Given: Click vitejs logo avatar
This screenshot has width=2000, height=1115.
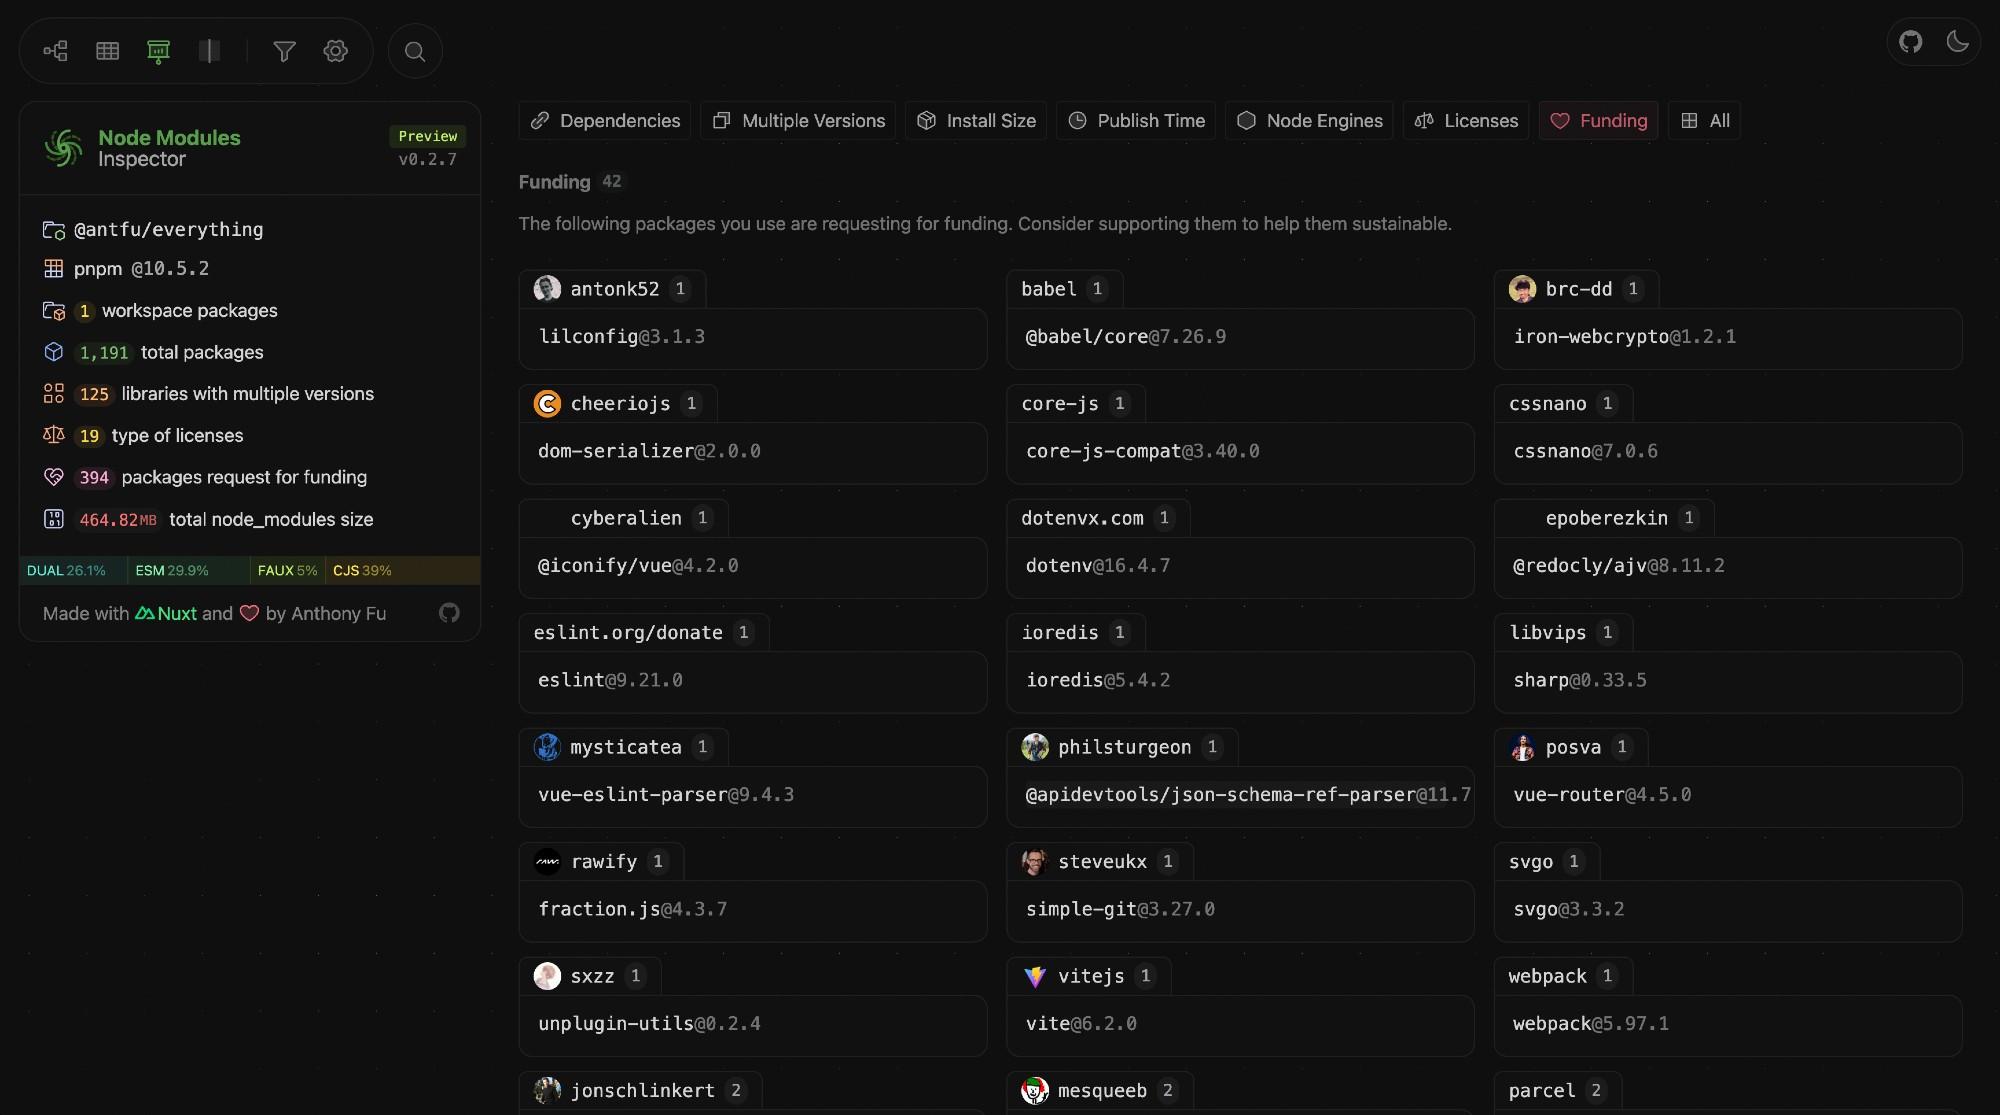Looking at the screenshot, I should tap(1035, 976).
